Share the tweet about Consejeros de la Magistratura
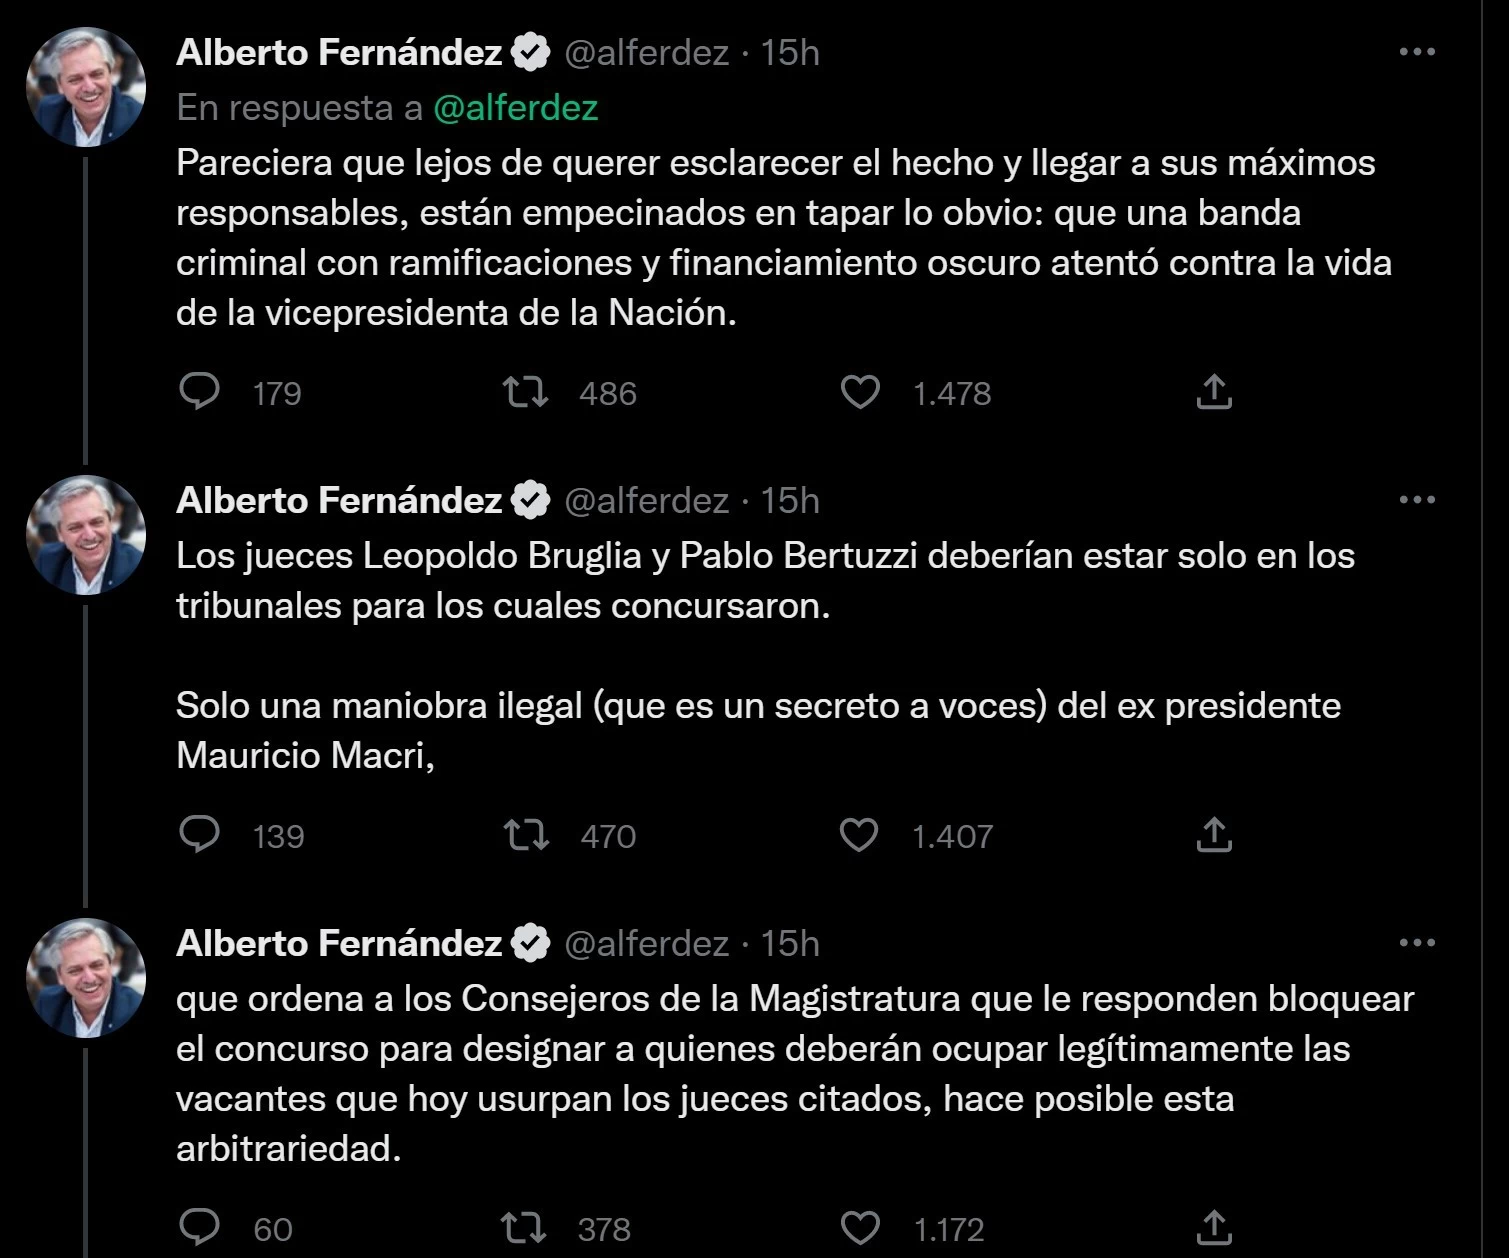The image size is (1509, 1258). [x=1213, y=1227]
